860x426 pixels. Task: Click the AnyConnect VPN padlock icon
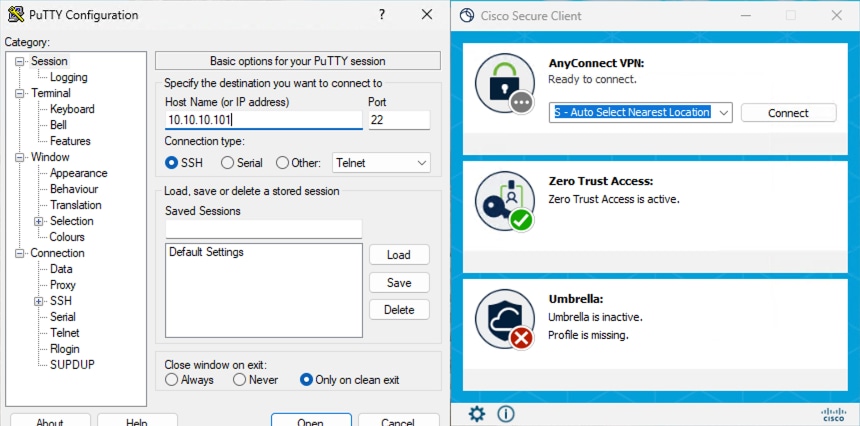505,83
